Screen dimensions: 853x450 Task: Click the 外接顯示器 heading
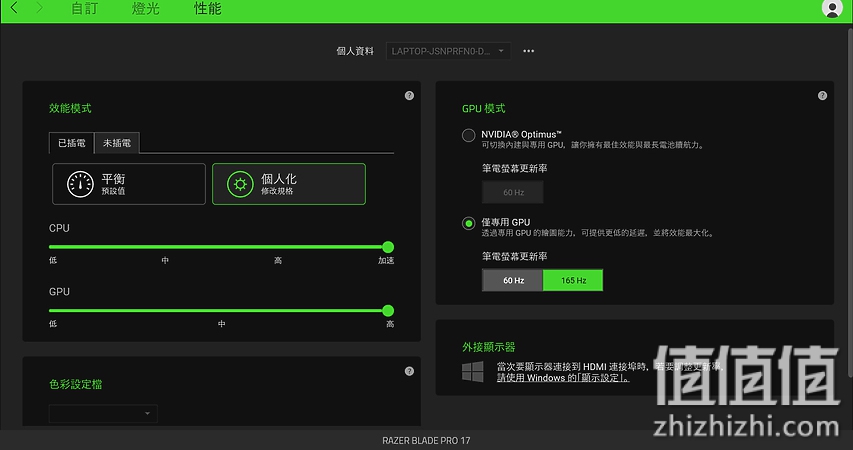[x=489, y=347]
